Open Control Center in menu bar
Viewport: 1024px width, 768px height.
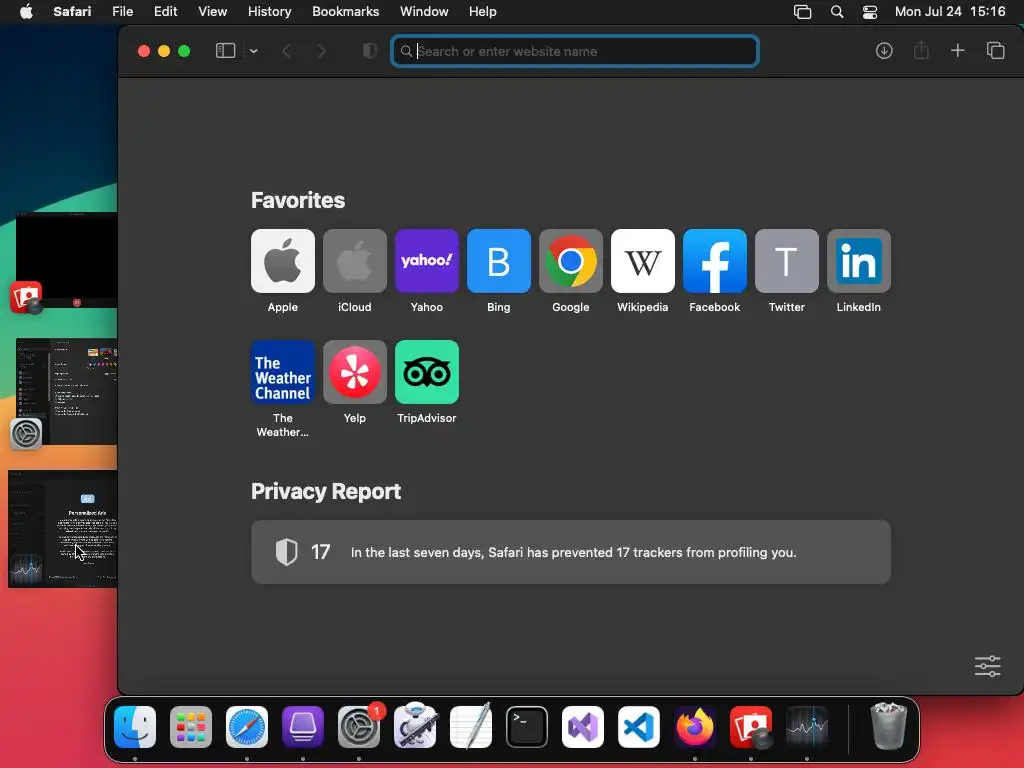click(x=870, y=12)
